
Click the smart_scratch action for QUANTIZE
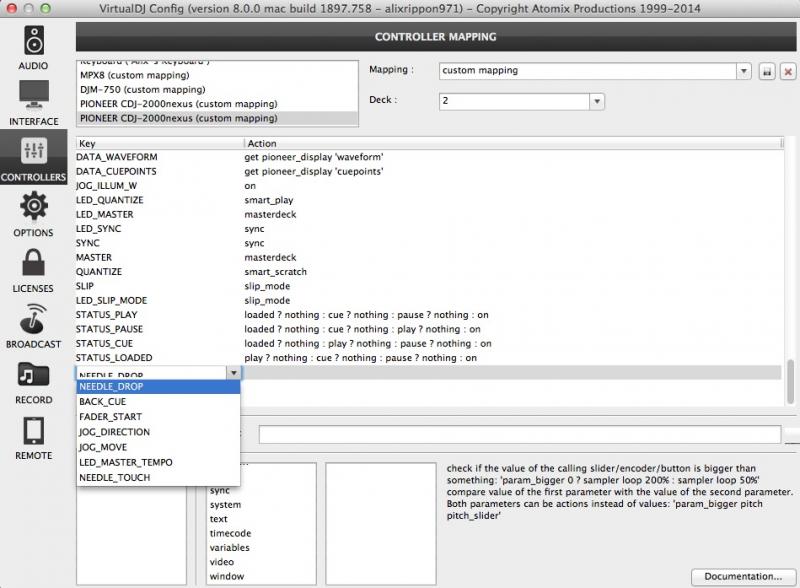[276, 272]
